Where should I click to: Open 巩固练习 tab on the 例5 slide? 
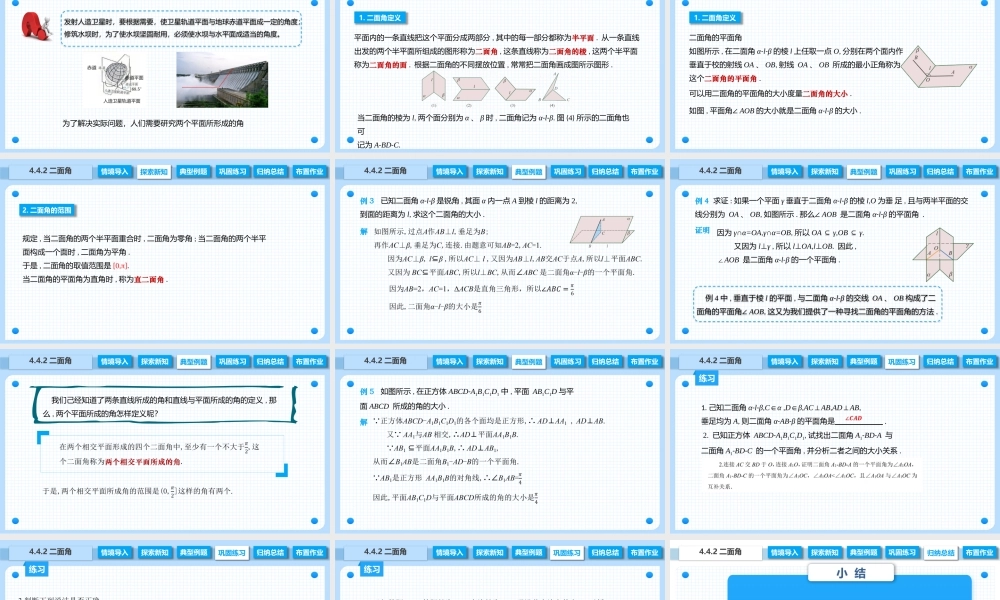(567, 362)
